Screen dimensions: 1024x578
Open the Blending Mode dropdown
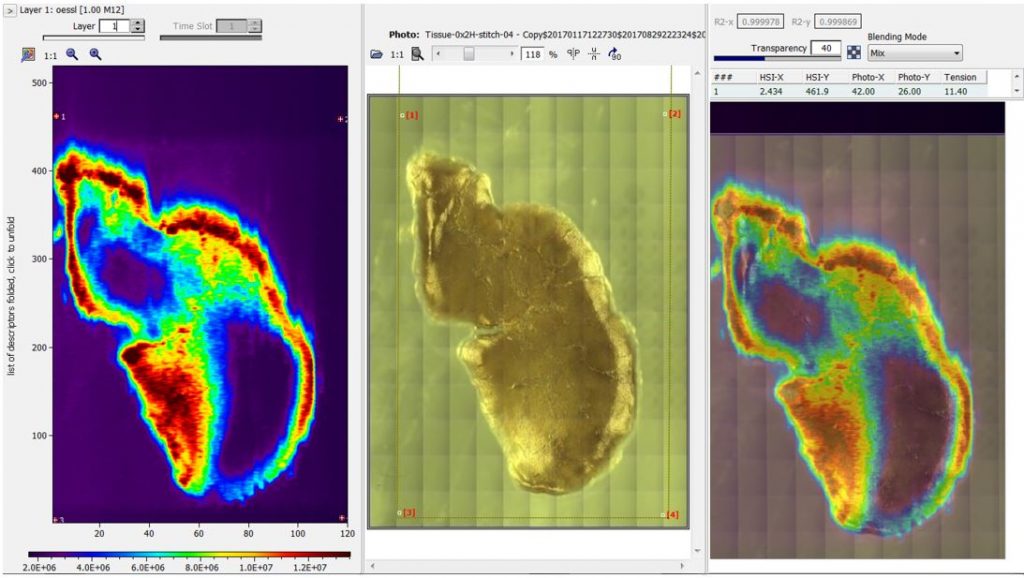click(915, 53)
